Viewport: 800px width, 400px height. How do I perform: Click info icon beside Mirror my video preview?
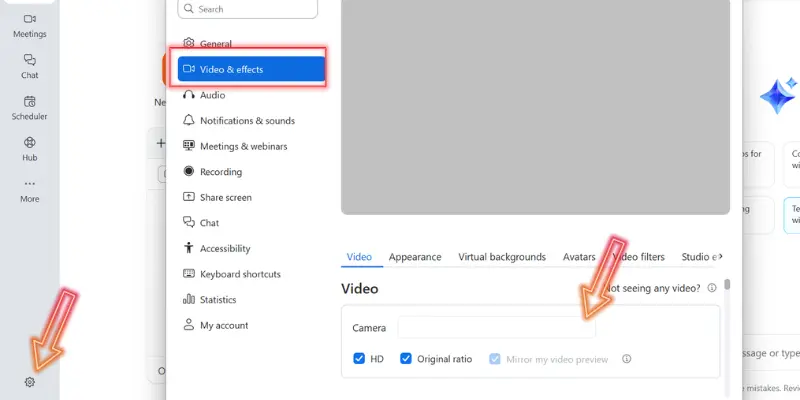(627, 359)
